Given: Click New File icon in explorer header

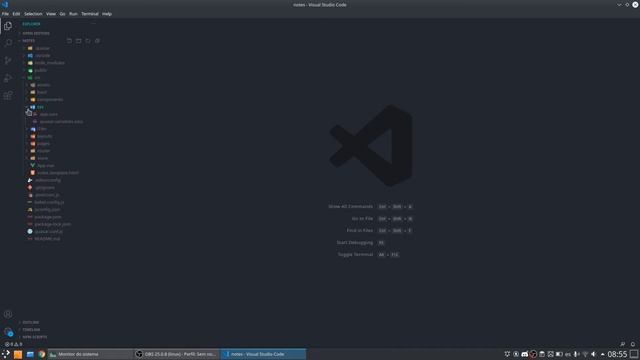Looking at the screenshot, I should tap(69, 41).
